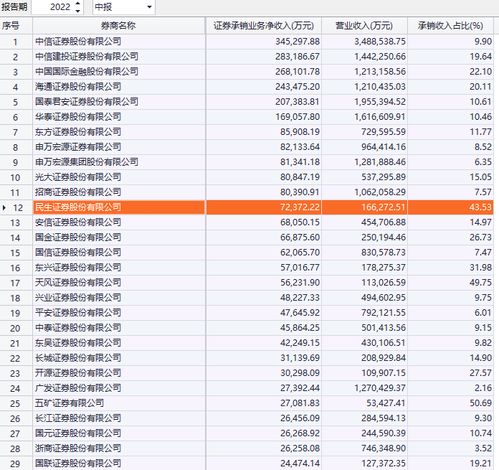Viewport: 499px width, 470px height.
Task: Sort by 承销收入占比(%) column header
Action: [451, 26]
